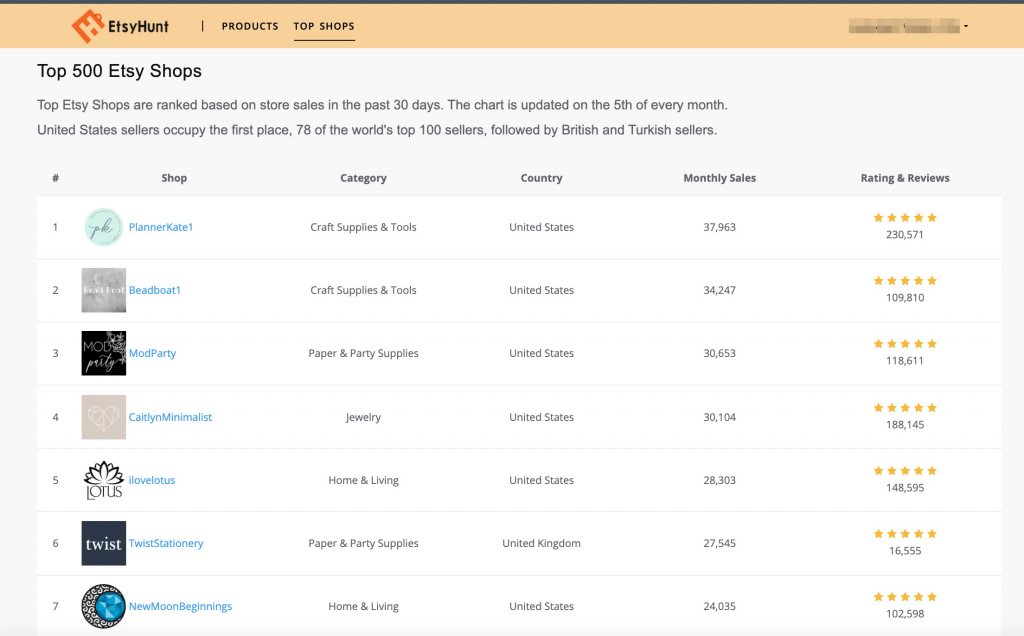Click the star rating for ModParty

point(905,343)
